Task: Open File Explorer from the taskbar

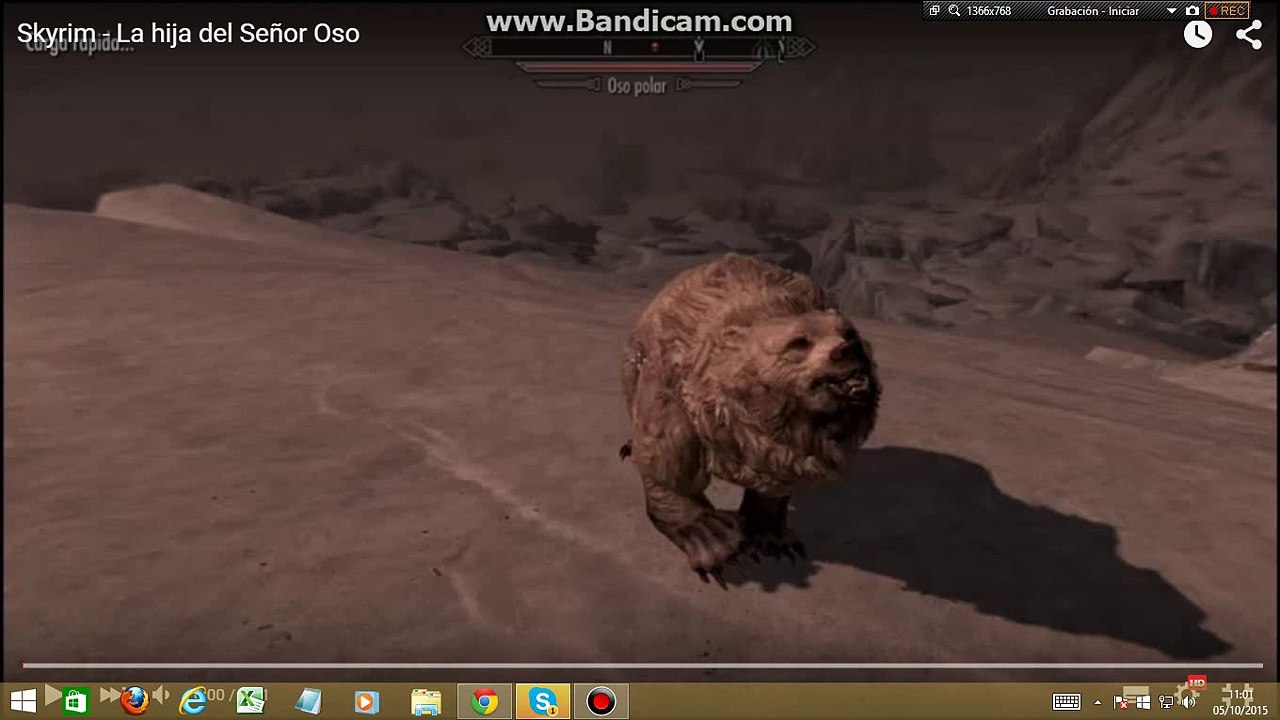Action: (426, 701)
